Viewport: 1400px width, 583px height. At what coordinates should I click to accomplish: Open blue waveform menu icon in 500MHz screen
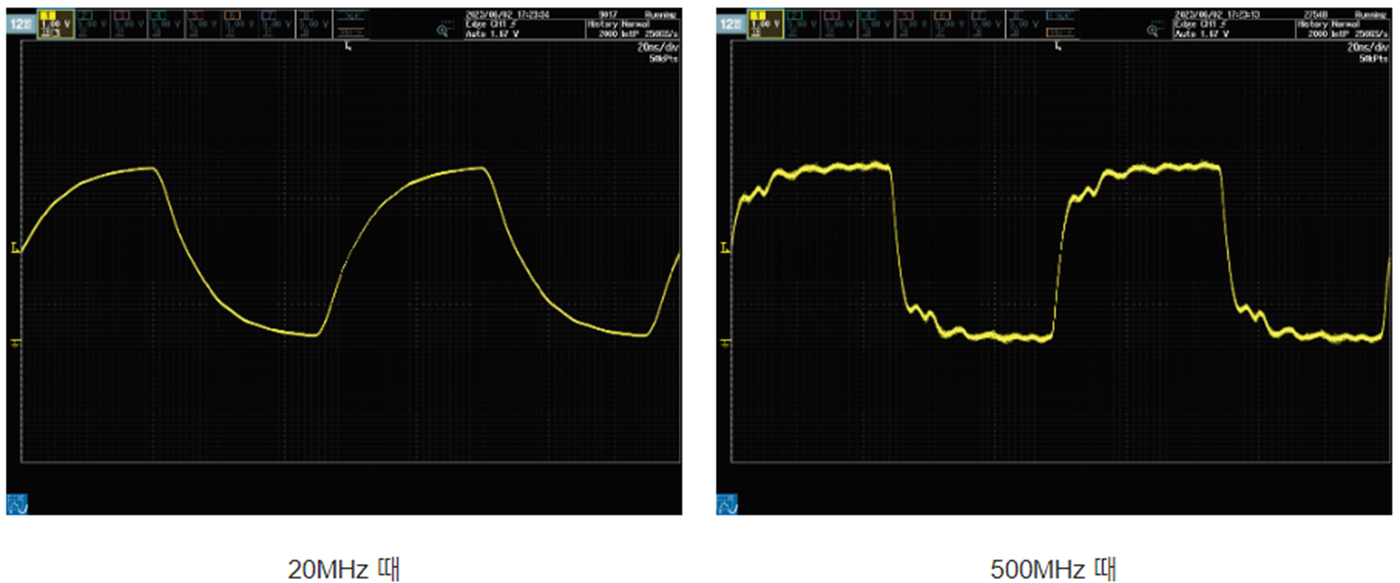coord(726,505)
